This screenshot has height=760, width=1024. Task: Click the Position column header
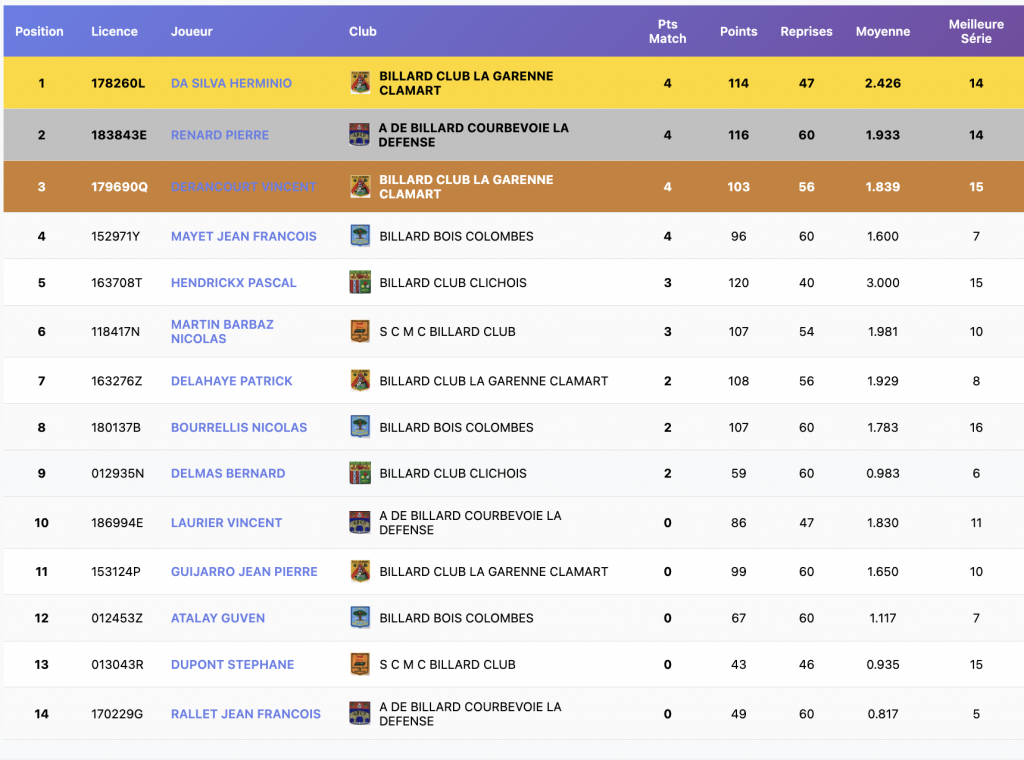pyautogui.click(x=40, y=31)
